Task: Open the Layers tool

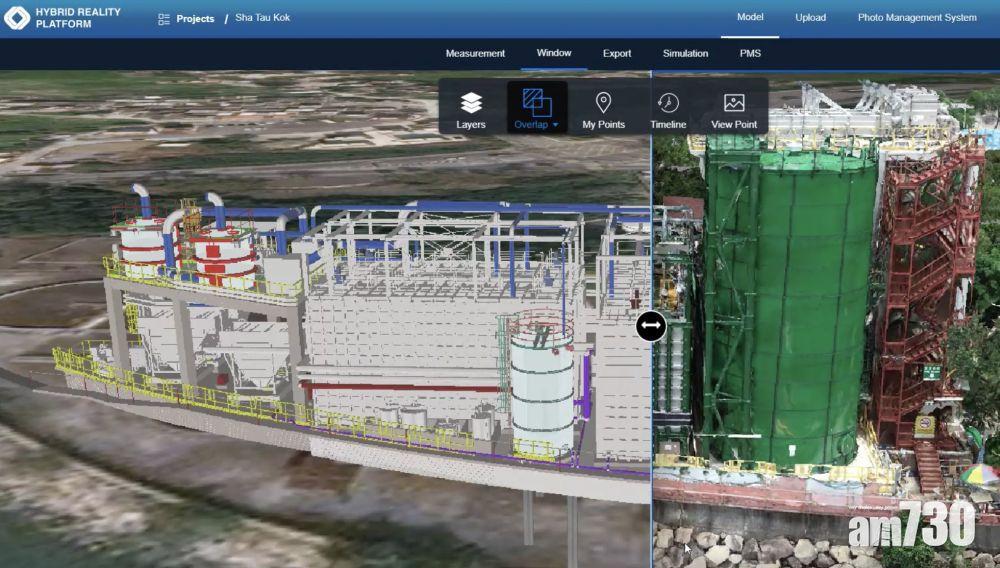Action: click(471, 109)
